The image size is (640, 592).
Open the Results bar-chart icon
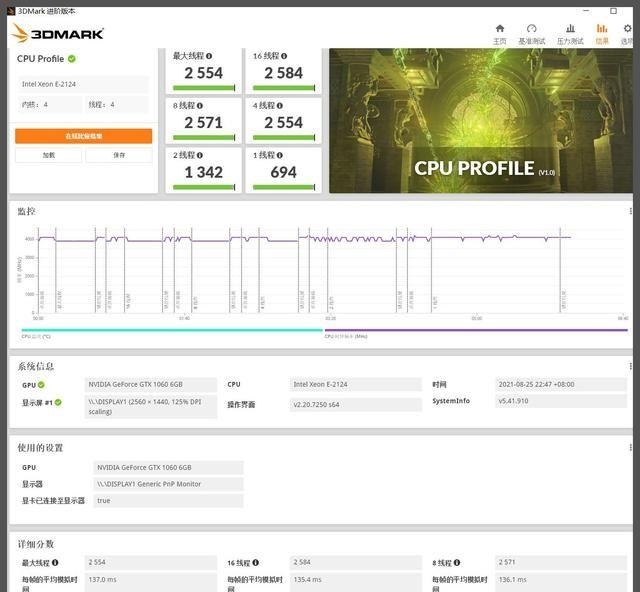tap(602, 28)
